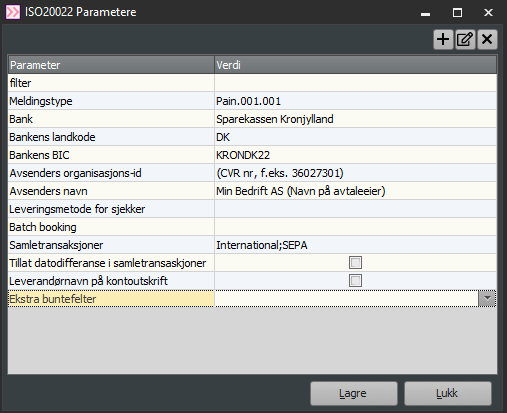Maximize the ISO20022 Parametere window
Viewport: 507px width, 413px height.
coord(457,13)
